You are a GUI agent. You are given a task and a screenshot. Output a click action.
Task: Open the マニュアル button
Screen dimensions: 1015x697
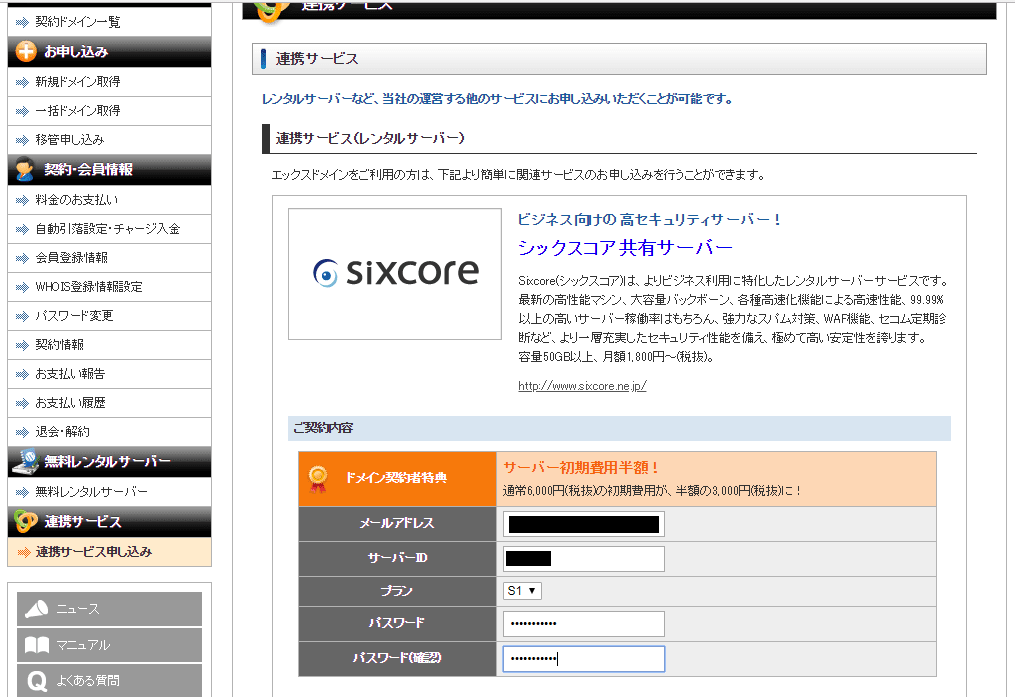[109, 645]
